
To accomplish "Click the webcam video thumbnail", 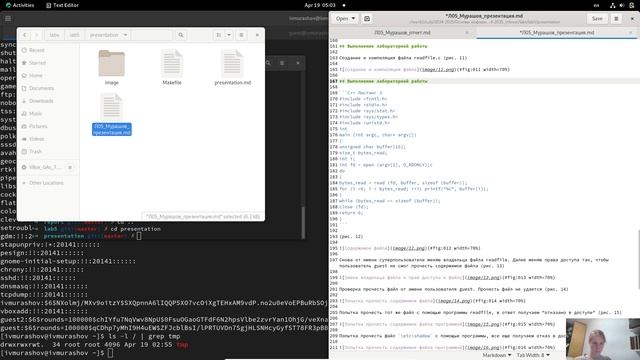I will 603,339.
